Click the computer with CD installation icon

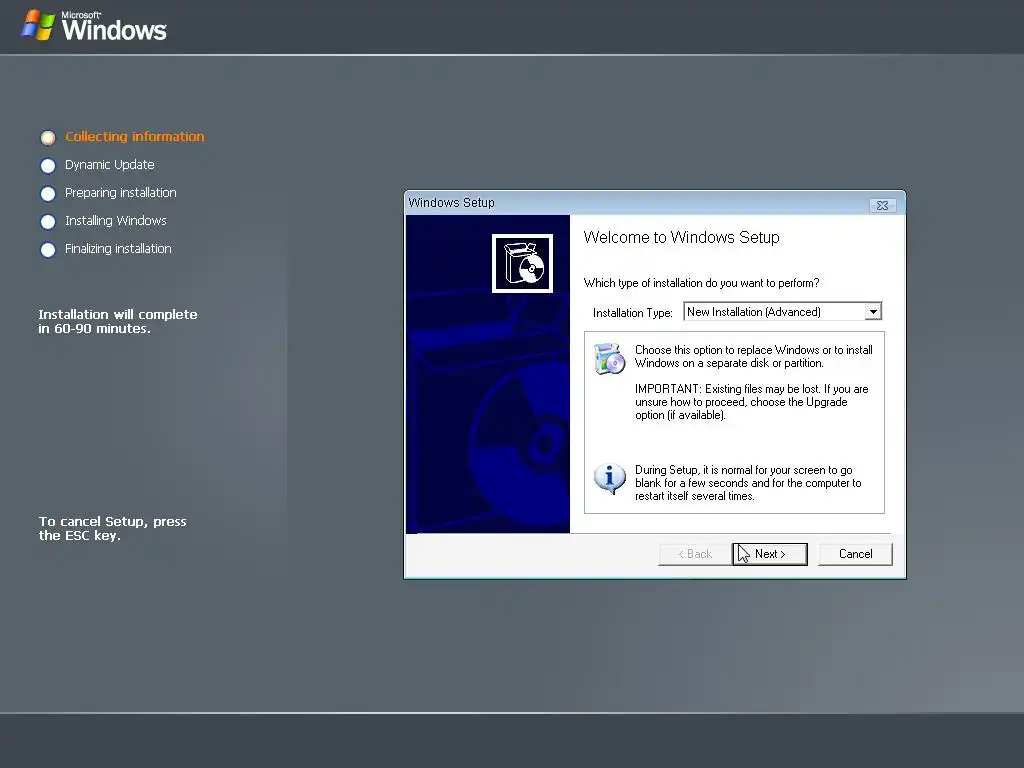(609, 359)
